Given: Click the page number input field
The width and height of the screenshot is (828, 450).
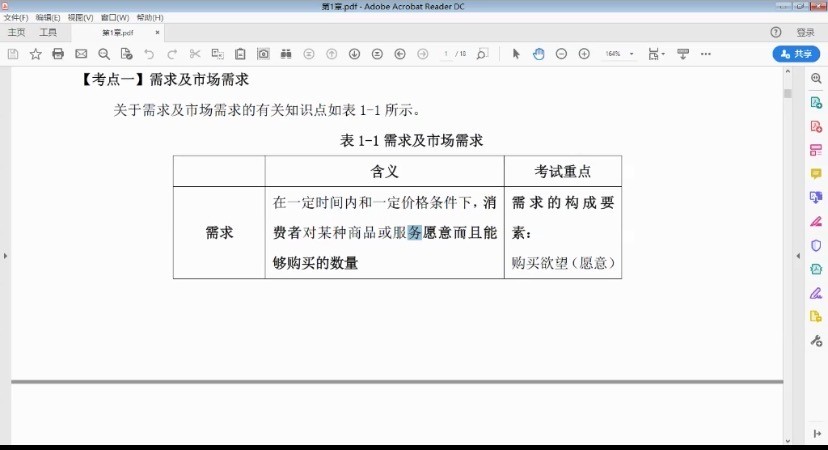Looking at the screenshot, I should 447,54.
